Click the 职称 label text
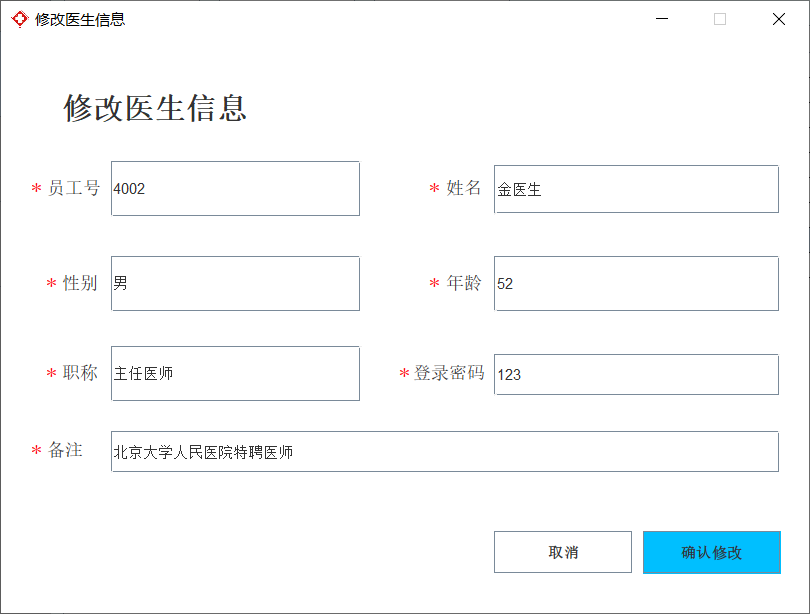 tap(80, 372)
